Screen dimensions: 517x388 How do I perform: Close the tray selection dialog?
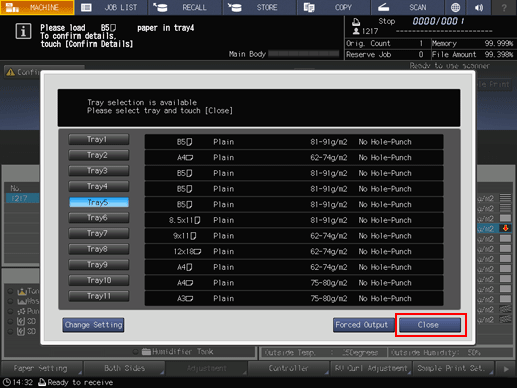(430, 325)
